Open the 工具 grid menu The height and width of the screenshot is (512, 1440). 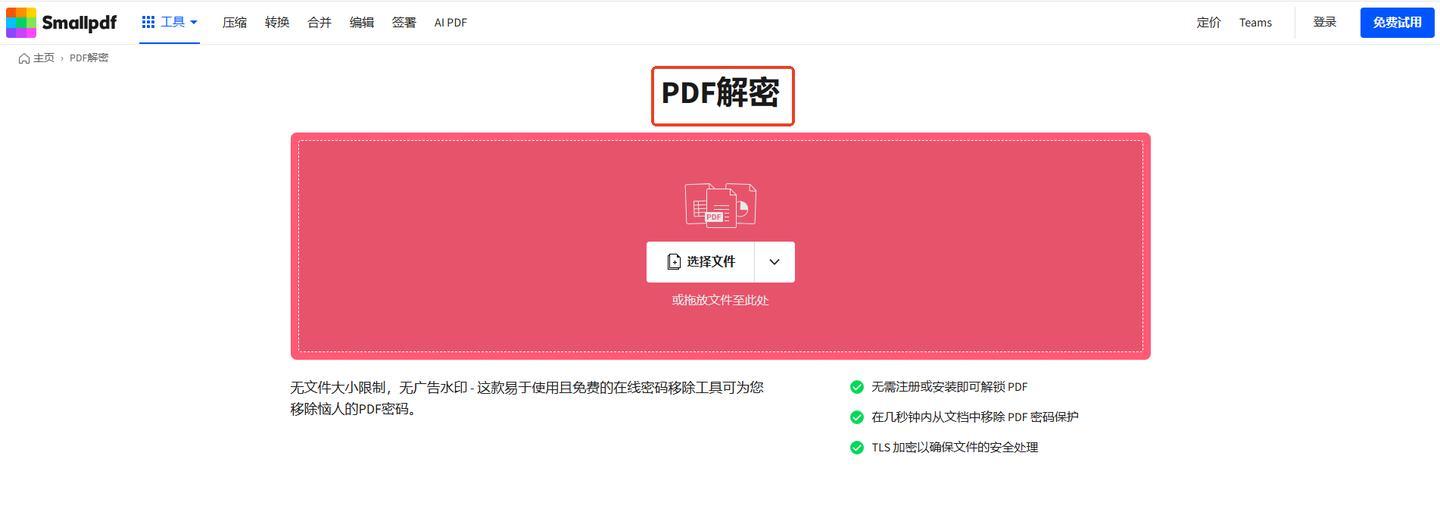pyautogui.click(x=169, y=22)
